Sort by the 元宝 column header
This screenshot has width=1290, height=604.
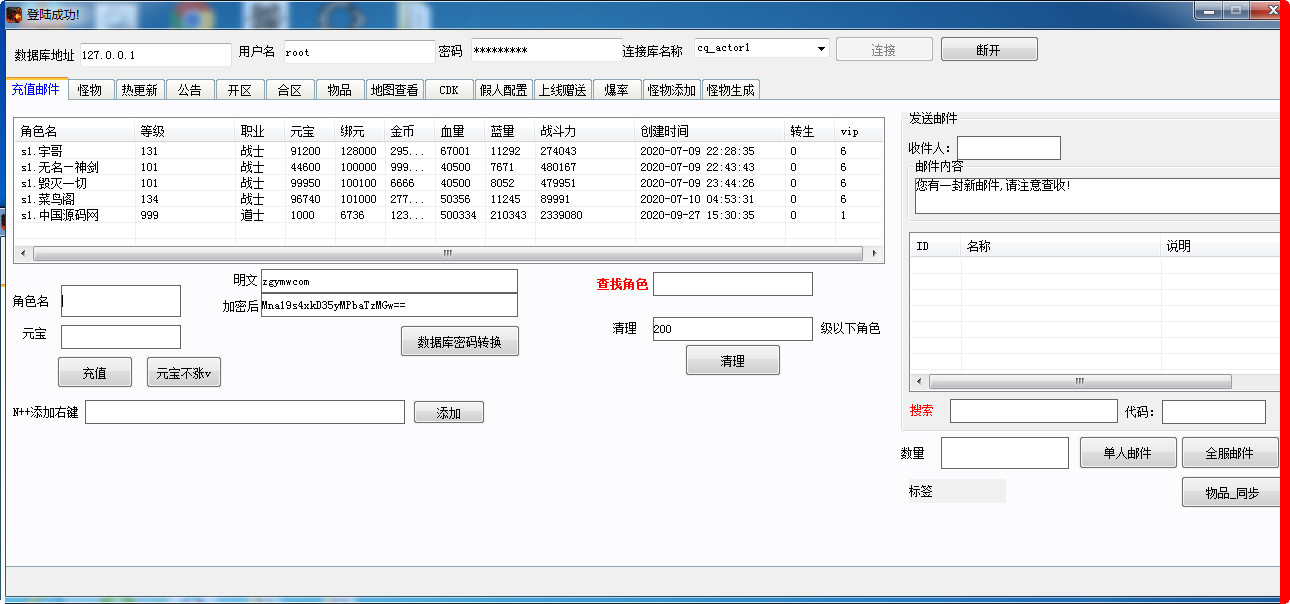coord(310,131)
